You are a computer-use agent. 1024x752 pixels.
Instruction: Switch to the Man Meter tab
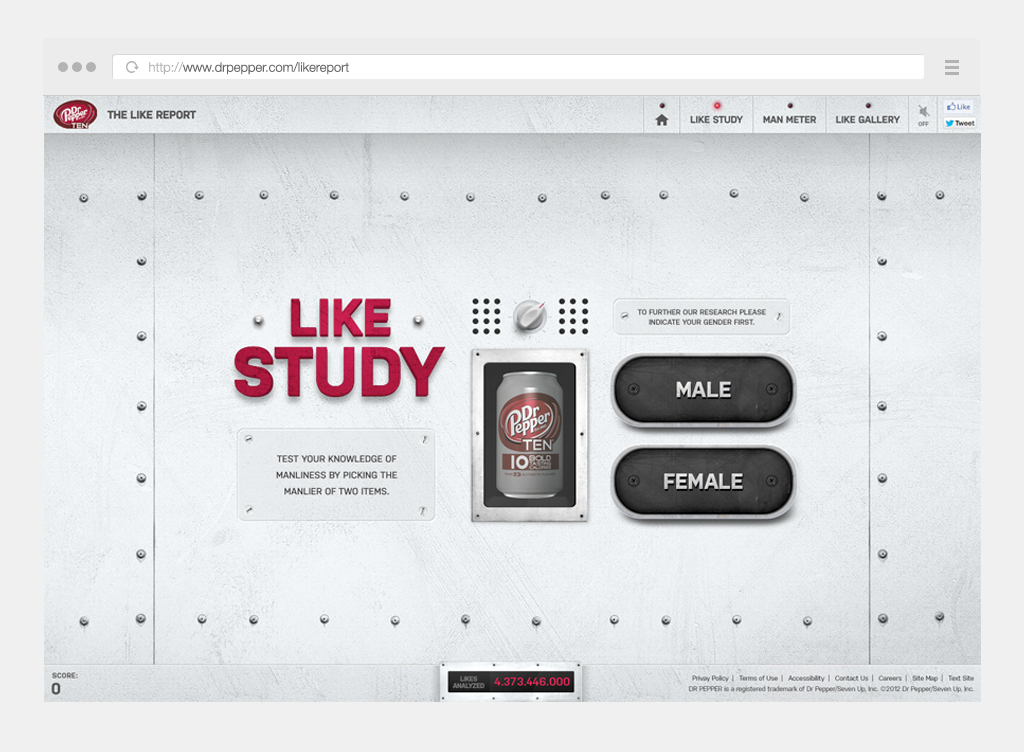[789, 119]
